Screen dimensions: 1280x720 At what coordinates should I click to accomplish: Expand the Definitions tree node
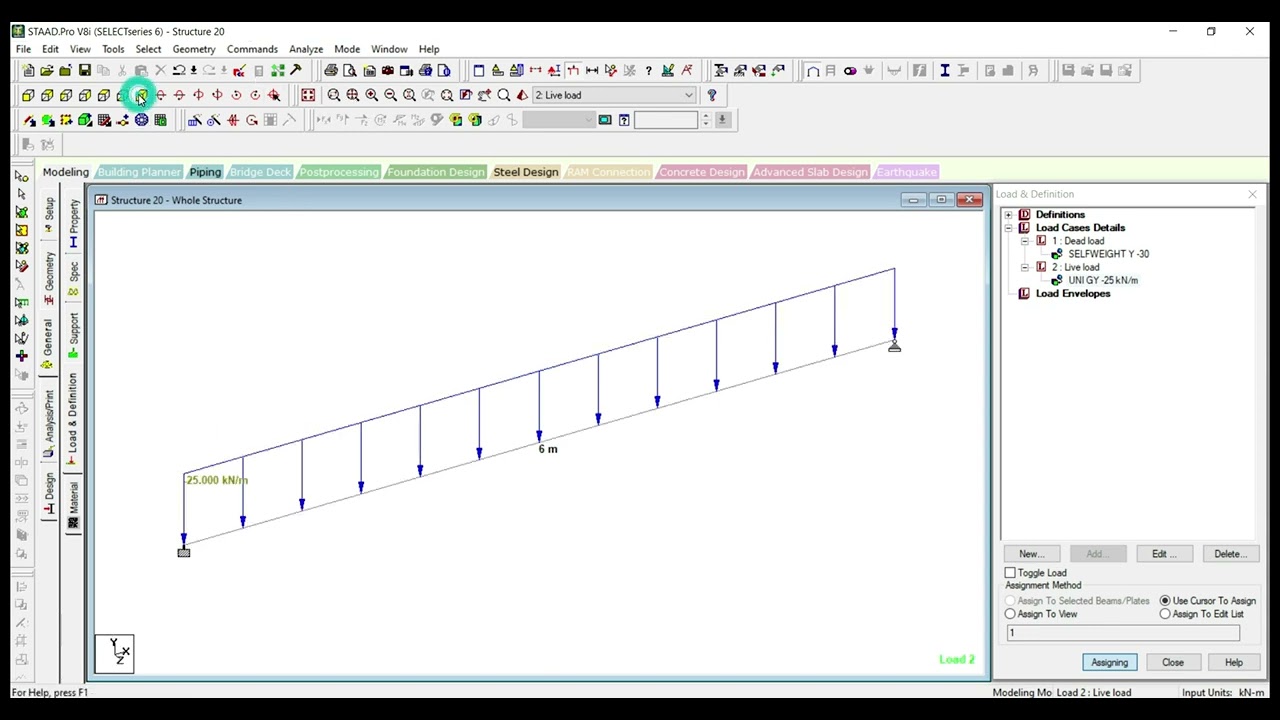coord(1008,215)
